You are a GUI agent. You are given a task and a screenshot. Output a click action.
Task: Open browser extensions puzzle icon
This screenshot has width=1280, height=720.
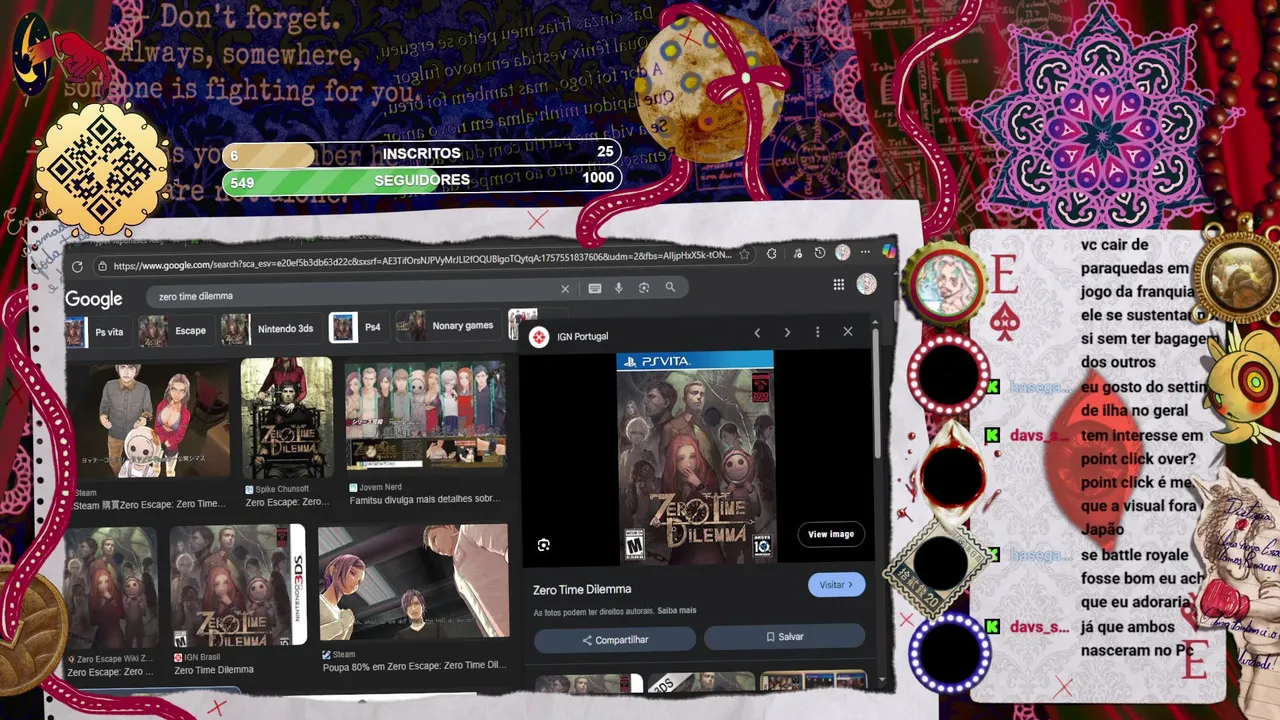pyautogui.click(x=771, y=254)
